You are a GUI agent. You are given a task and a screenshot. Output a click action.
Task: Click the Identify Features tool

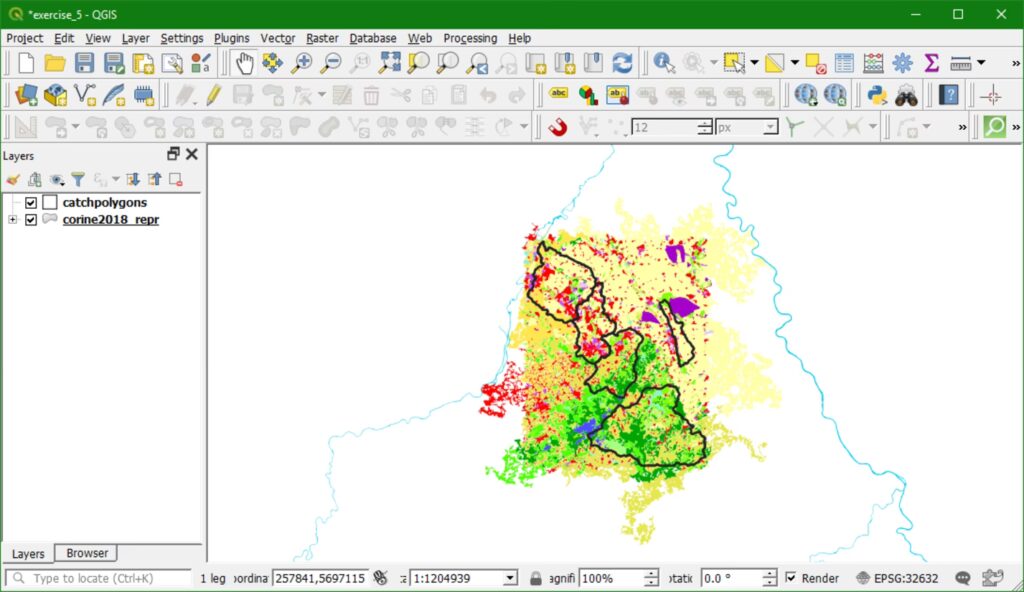click(x=664, y=63)
